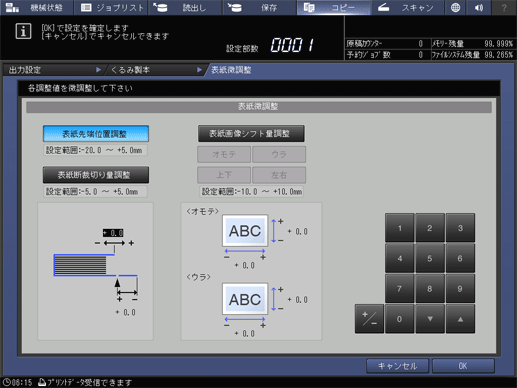Image resolution: width=517 pixels, height=388 pixels.
Task: Choose the 左右 horizontal shift option
Action: coord(279,175)
